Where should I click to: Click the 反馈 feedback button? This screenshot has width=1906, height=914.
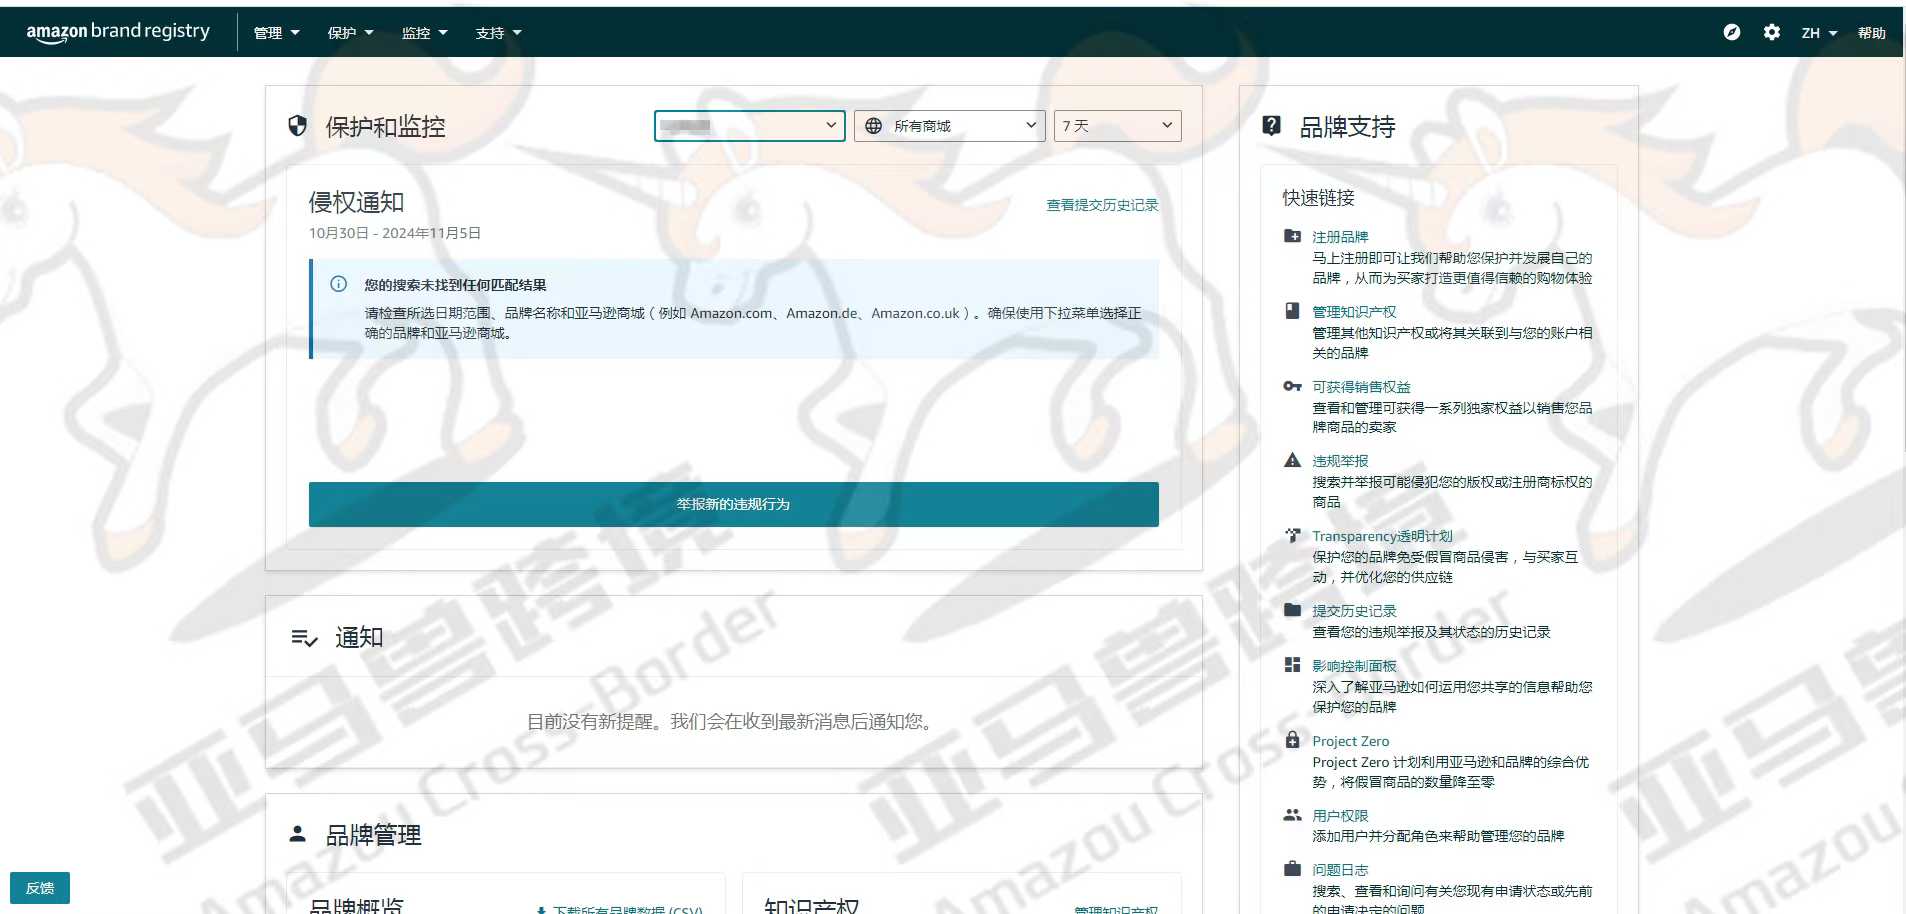(40, 888)
